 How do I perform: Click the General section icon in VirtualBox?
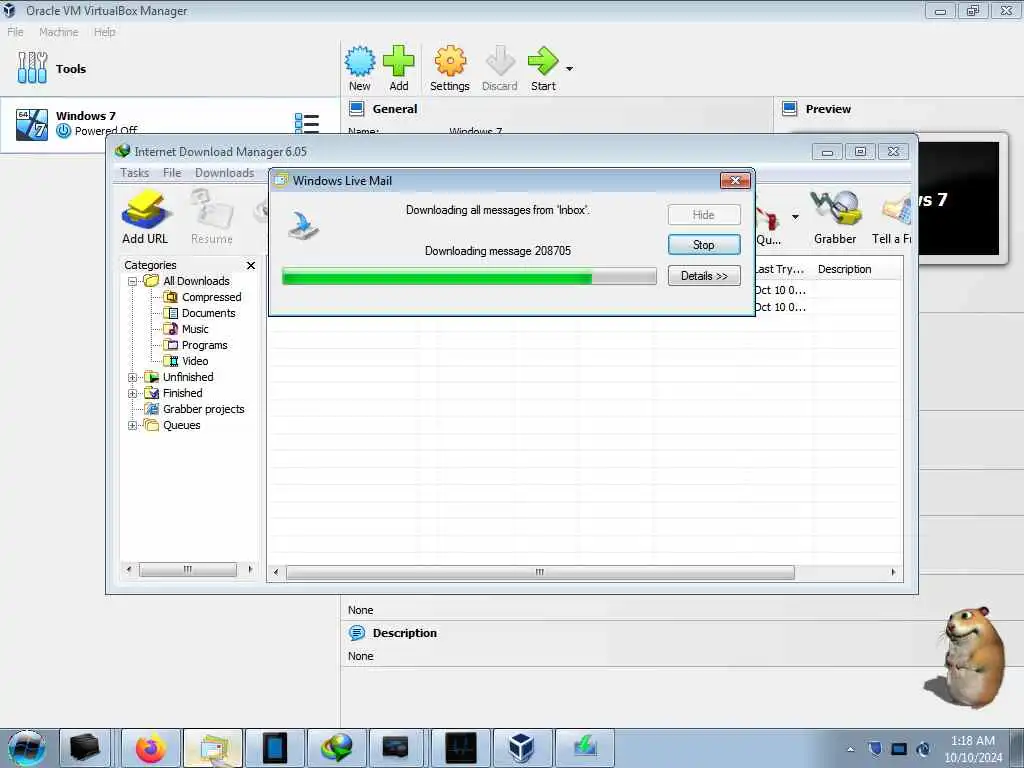click(357, 108)
